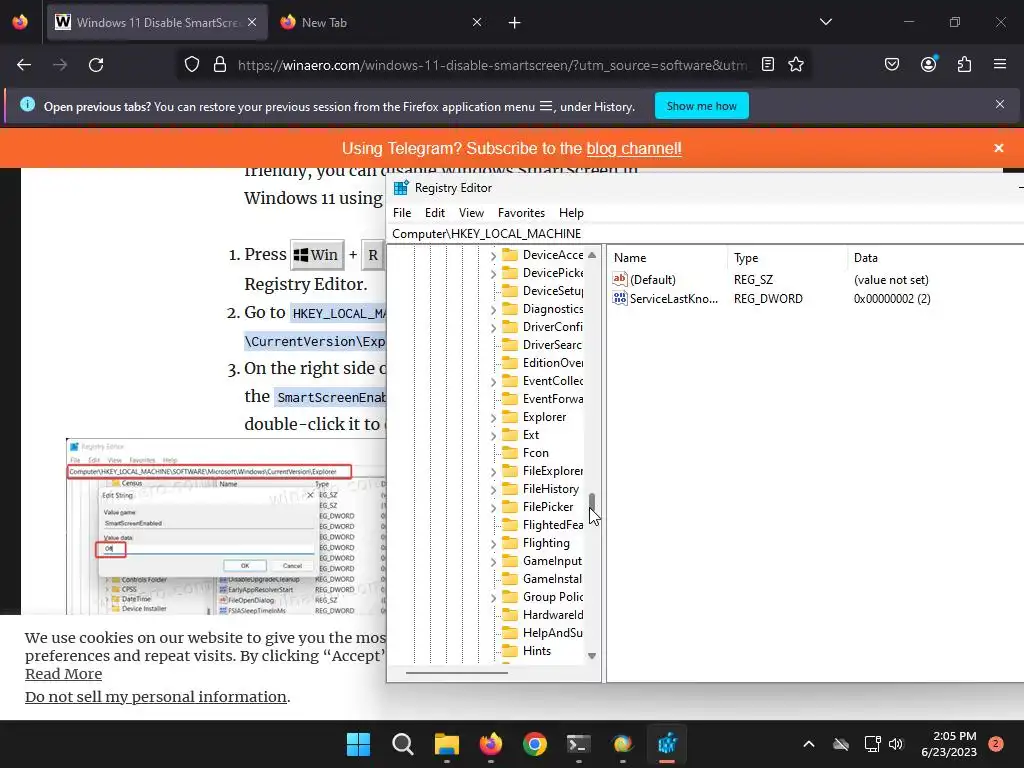
Task: Close the New Tab tab
Action: pyautogui.click(x=477, y=23)
